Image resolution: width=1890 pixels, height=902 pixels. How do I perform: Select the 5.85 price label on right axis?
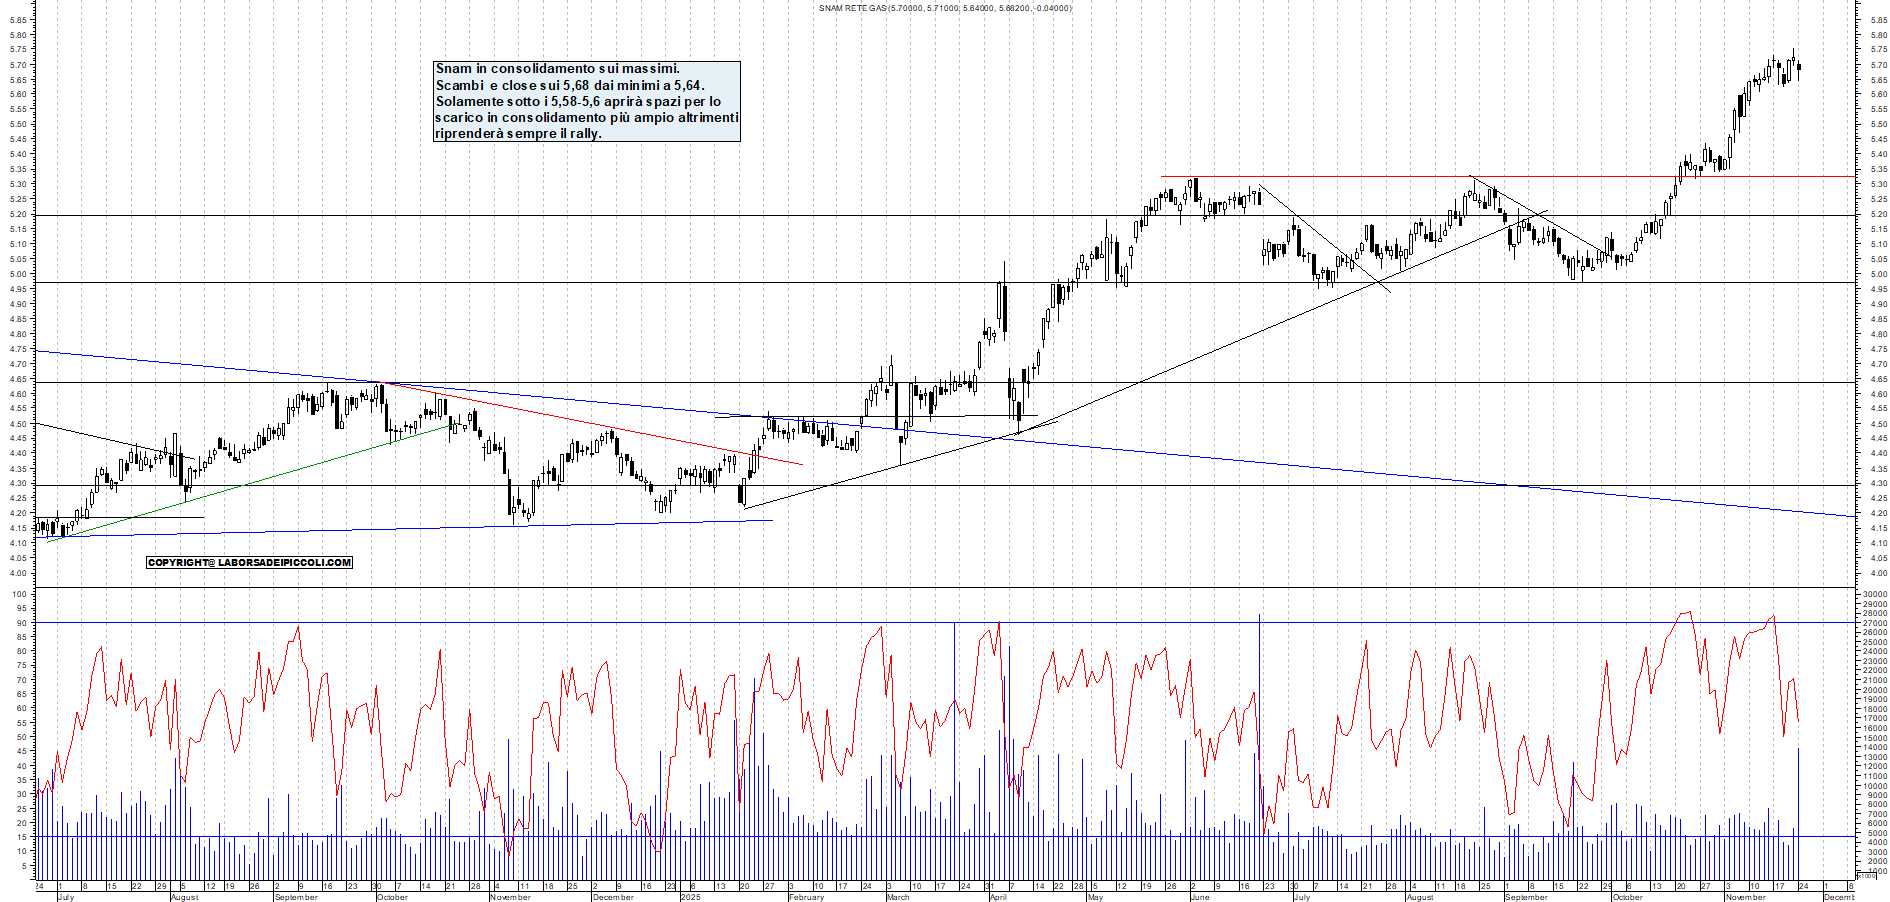(1878, 20)
